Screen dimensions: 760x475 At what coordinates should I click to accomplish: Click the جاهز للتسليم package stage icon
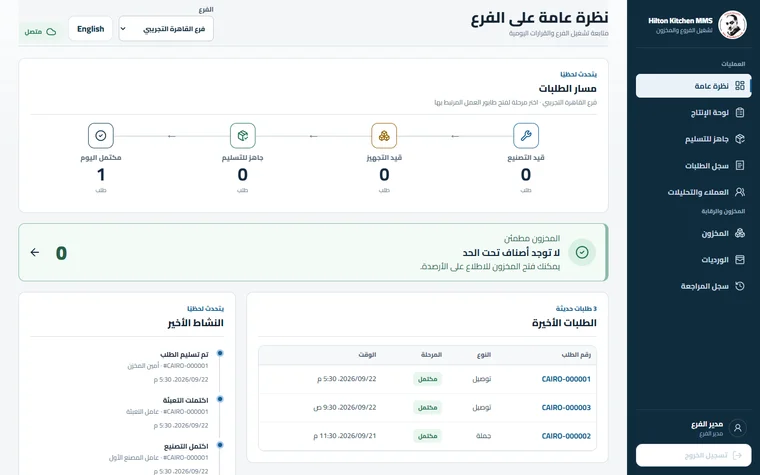(242, 136)
